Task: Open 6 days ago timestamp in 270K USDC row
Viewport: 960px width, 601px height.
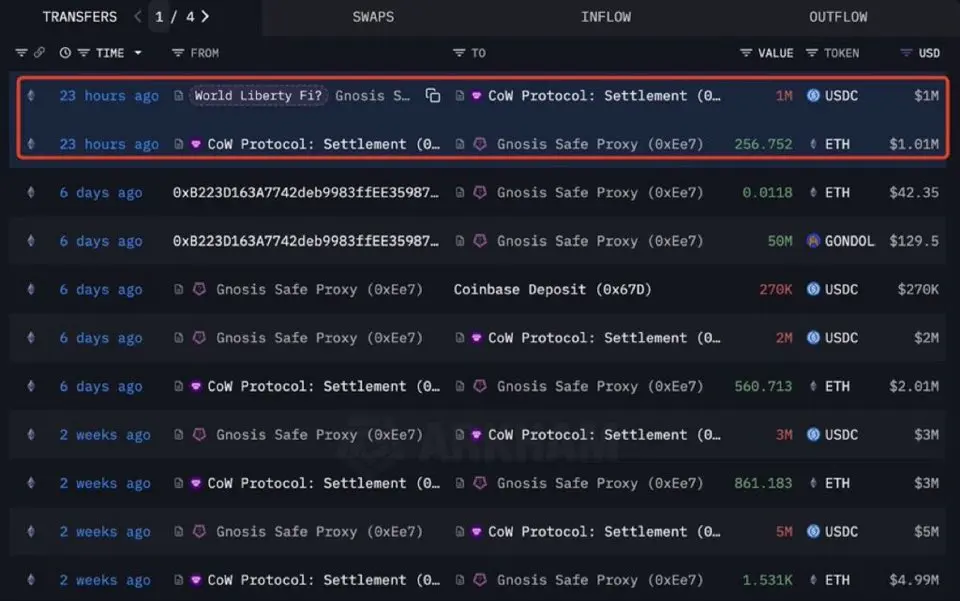Action: 101,289
